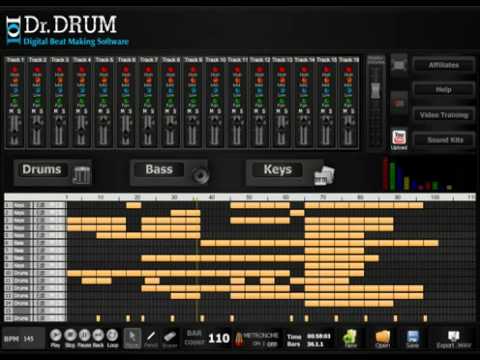Solo Track 8 with its S button

click(175, 111)
